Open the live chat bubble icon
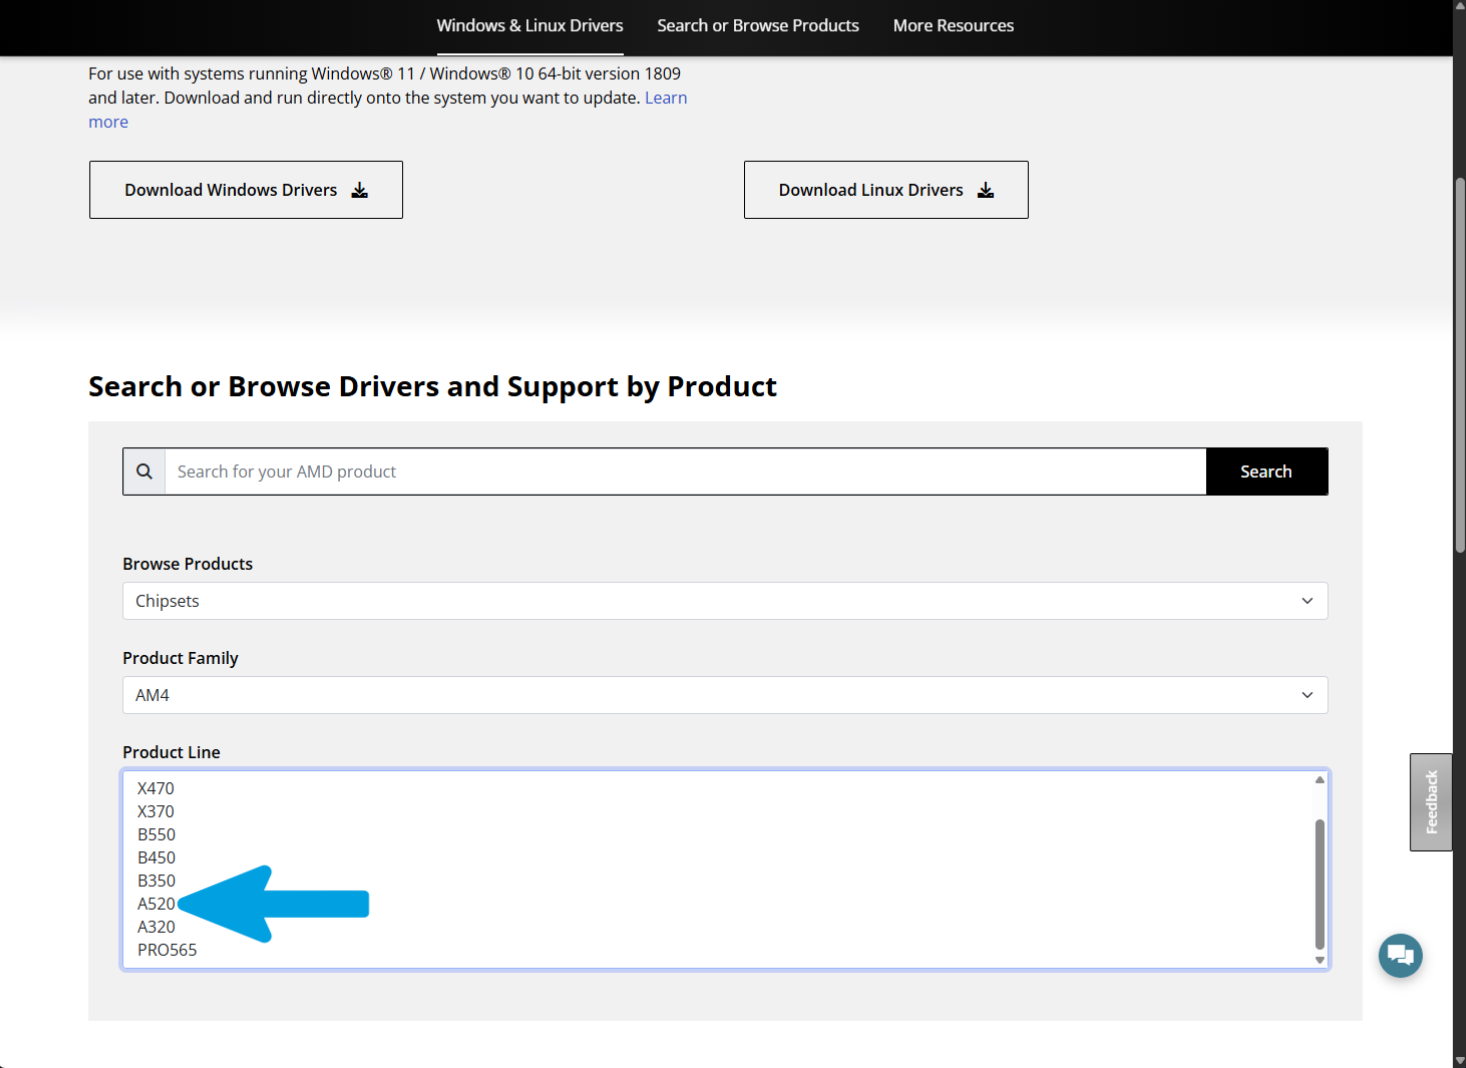Screen dimensions: 1466x1068 pos(1400,956)
